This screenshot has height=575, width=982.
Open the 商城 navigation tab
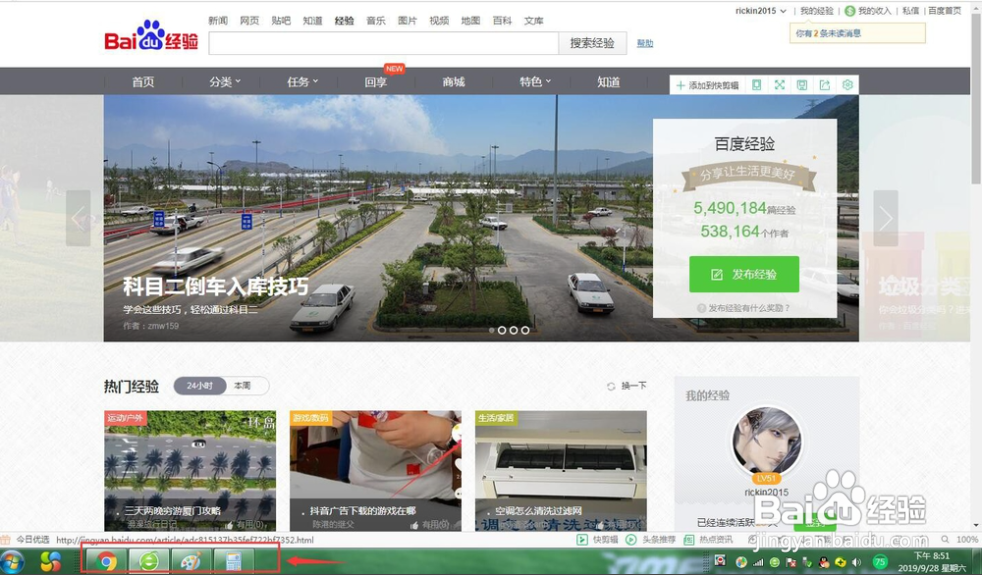pyautogui.click(x=453, y=82)
